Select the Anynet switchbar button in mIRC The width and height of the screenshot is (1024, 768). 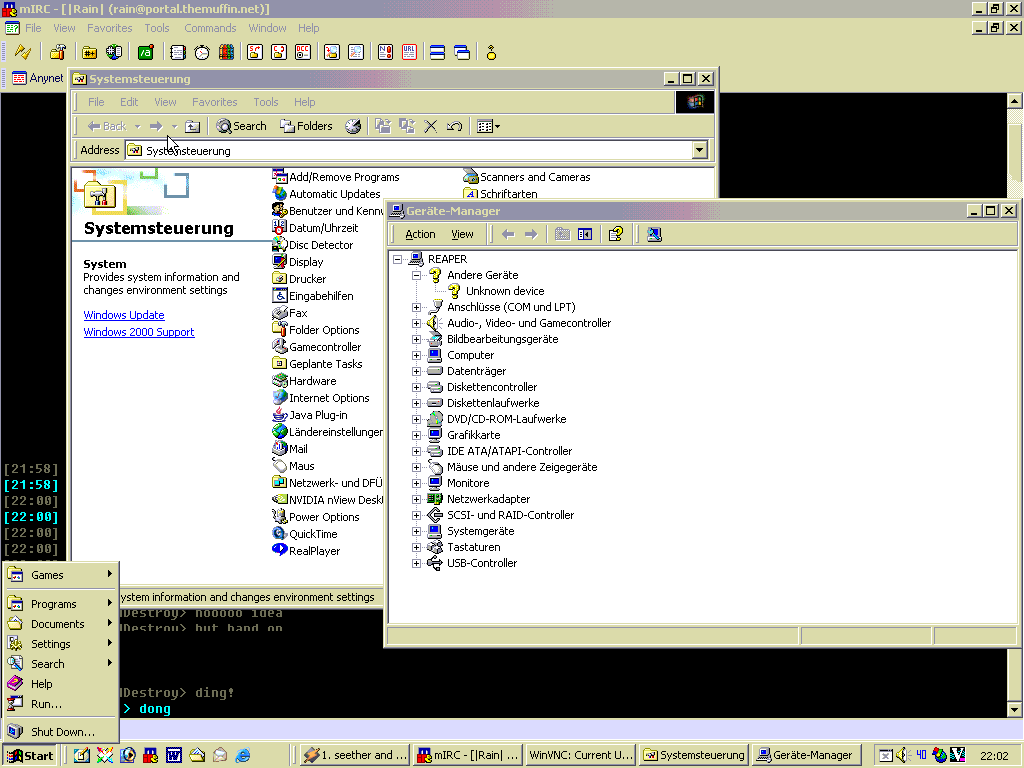(38, 78)
